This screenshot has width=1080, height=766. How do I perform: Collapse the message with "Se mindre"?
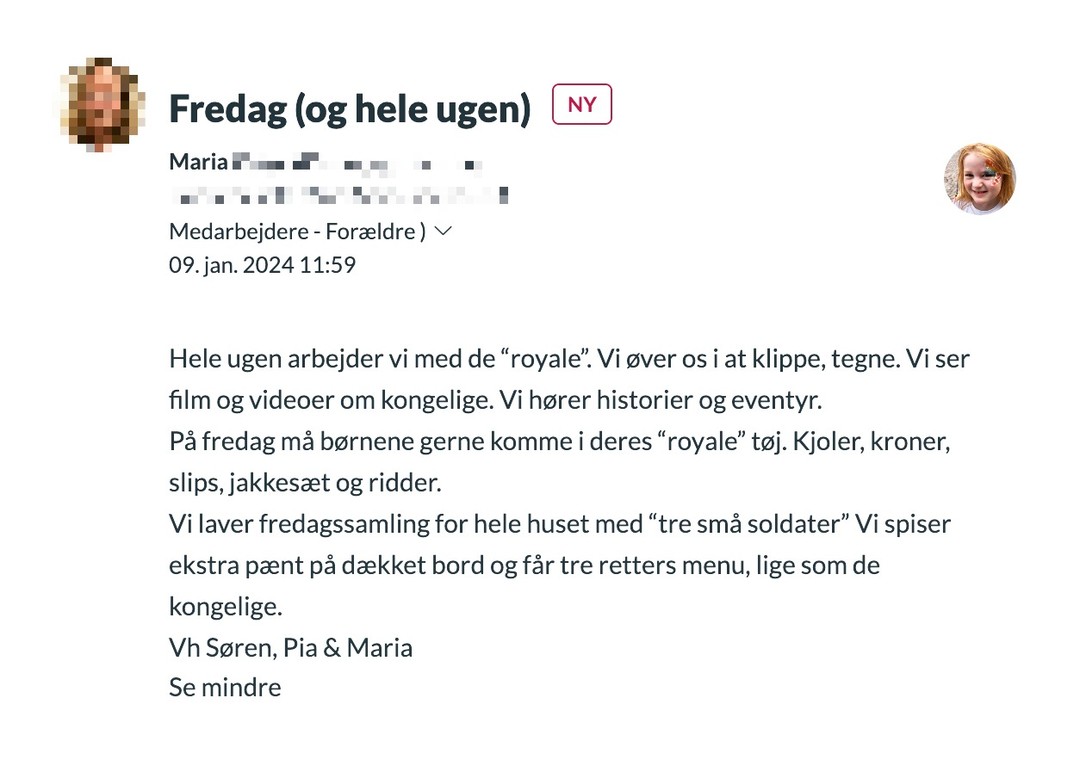tap(225, 687)
